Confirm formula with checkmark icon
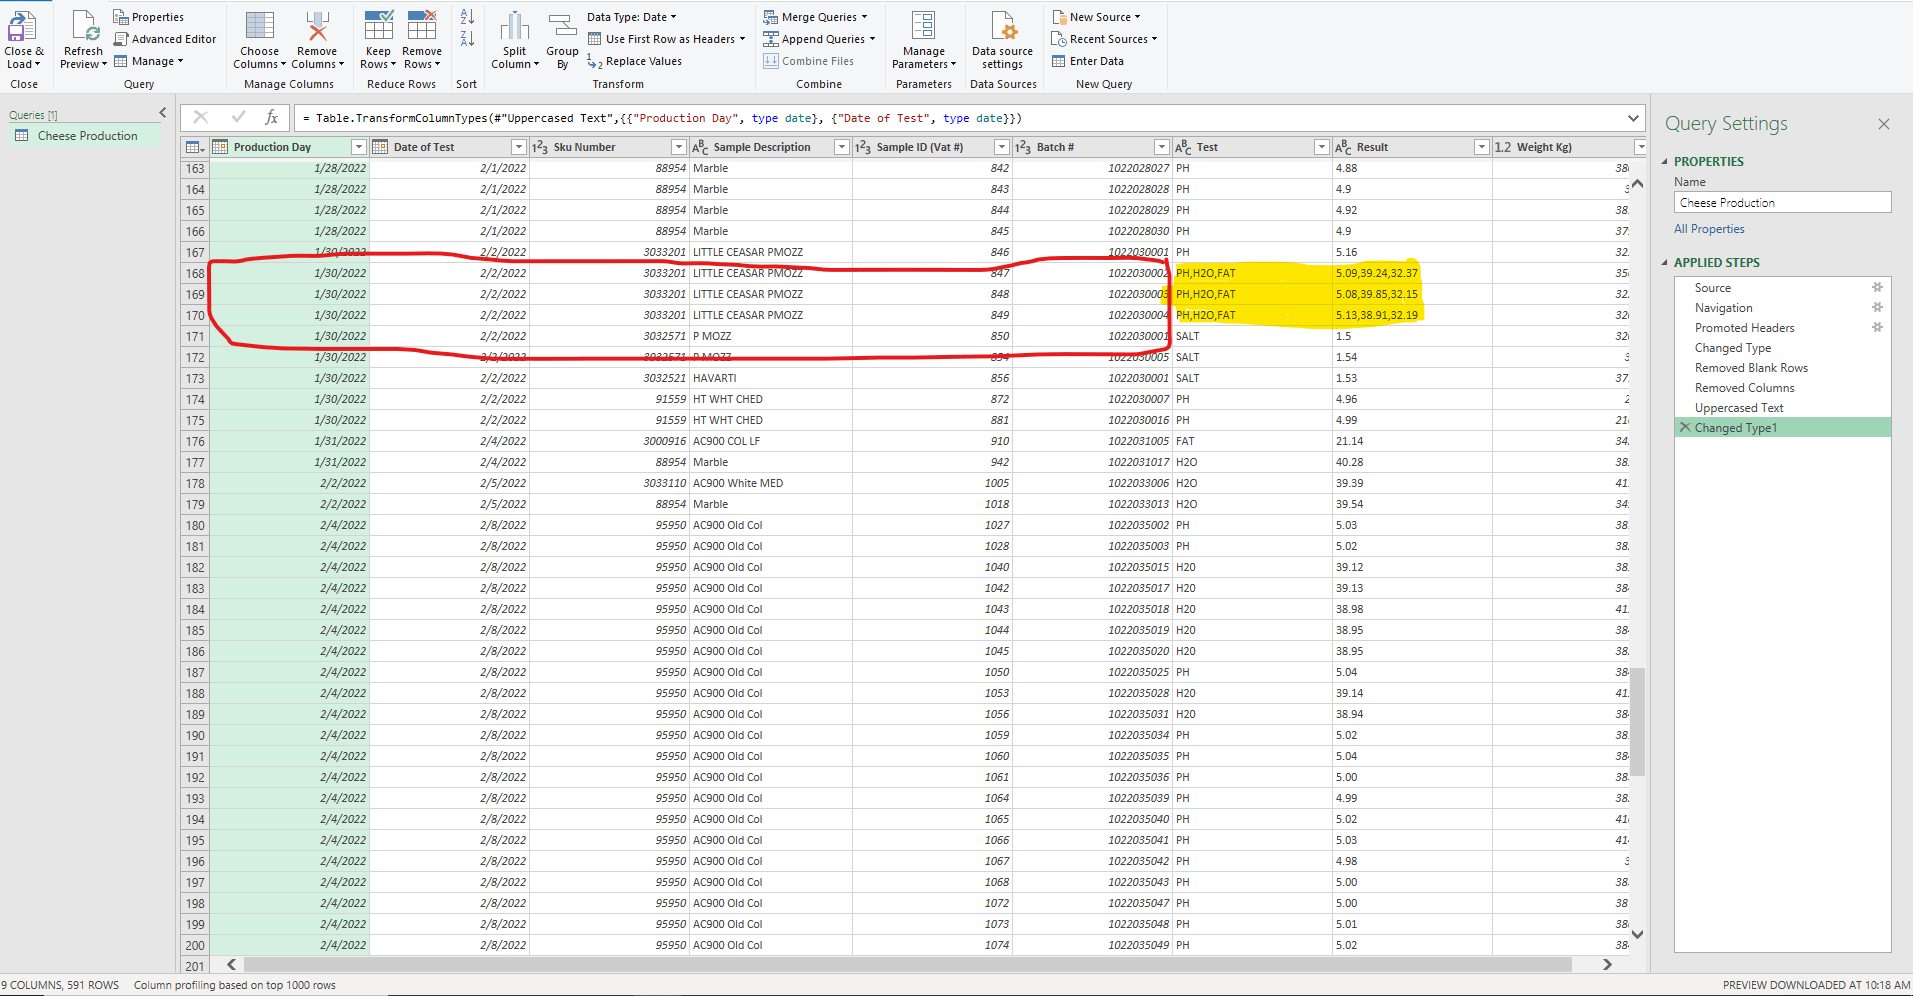Screen dimensions: 1913x996 (x=238, y=118)
